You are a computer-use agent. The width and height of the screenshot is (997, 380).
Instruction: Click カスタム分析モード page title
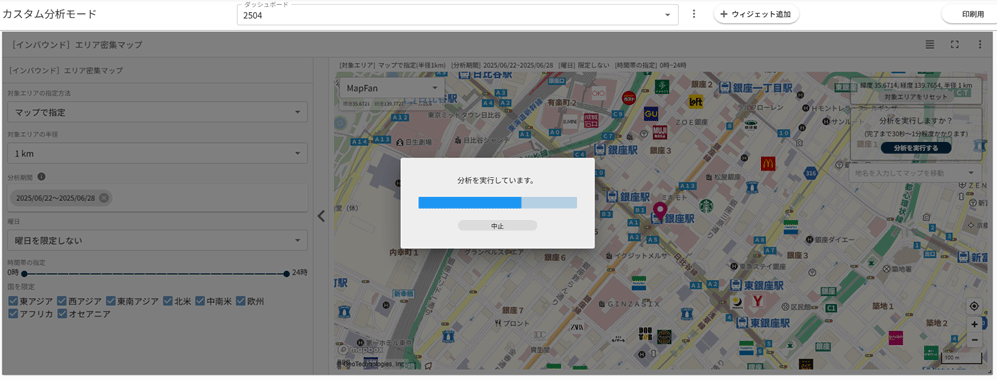click(x=49, y=14)
